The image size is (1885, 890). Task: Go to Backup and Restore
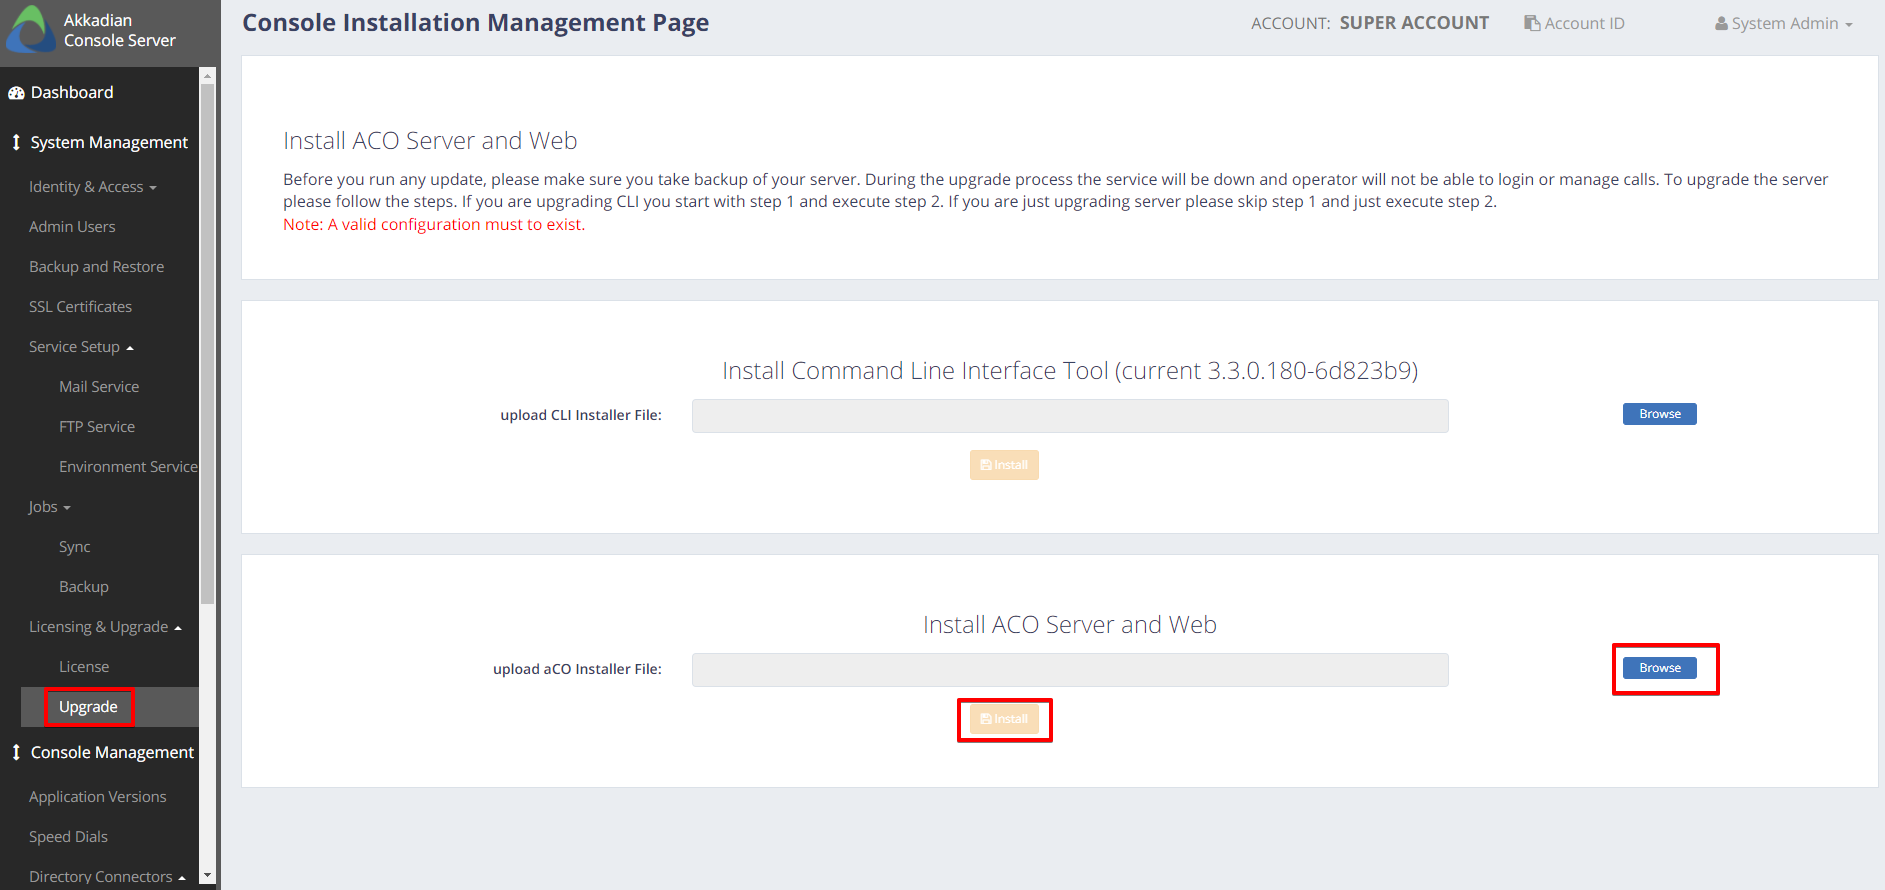click(x=96, y=267)
